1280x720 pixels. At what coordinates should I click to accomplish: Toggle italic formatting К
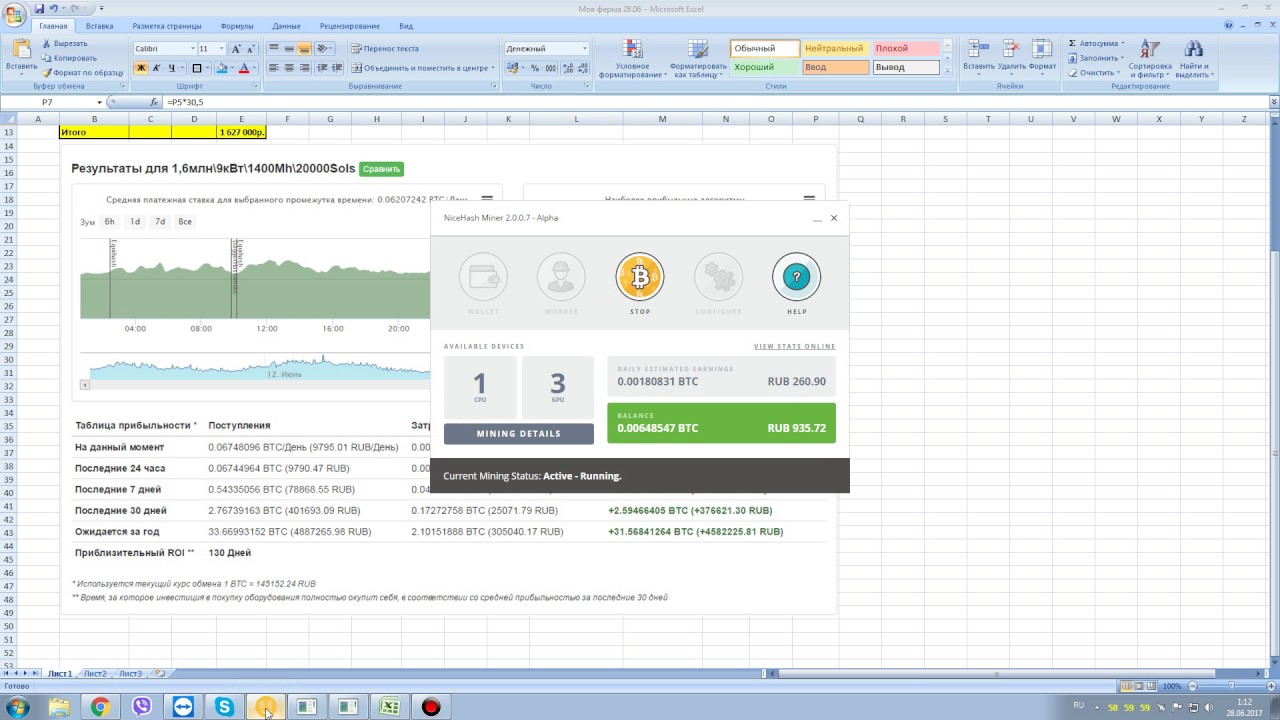click(156, 68)
